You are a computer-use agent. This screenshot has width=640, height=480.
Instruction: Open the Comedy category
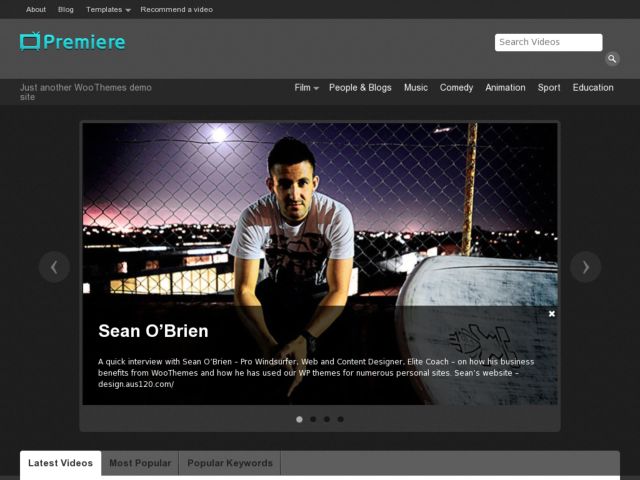pos(456,88)
